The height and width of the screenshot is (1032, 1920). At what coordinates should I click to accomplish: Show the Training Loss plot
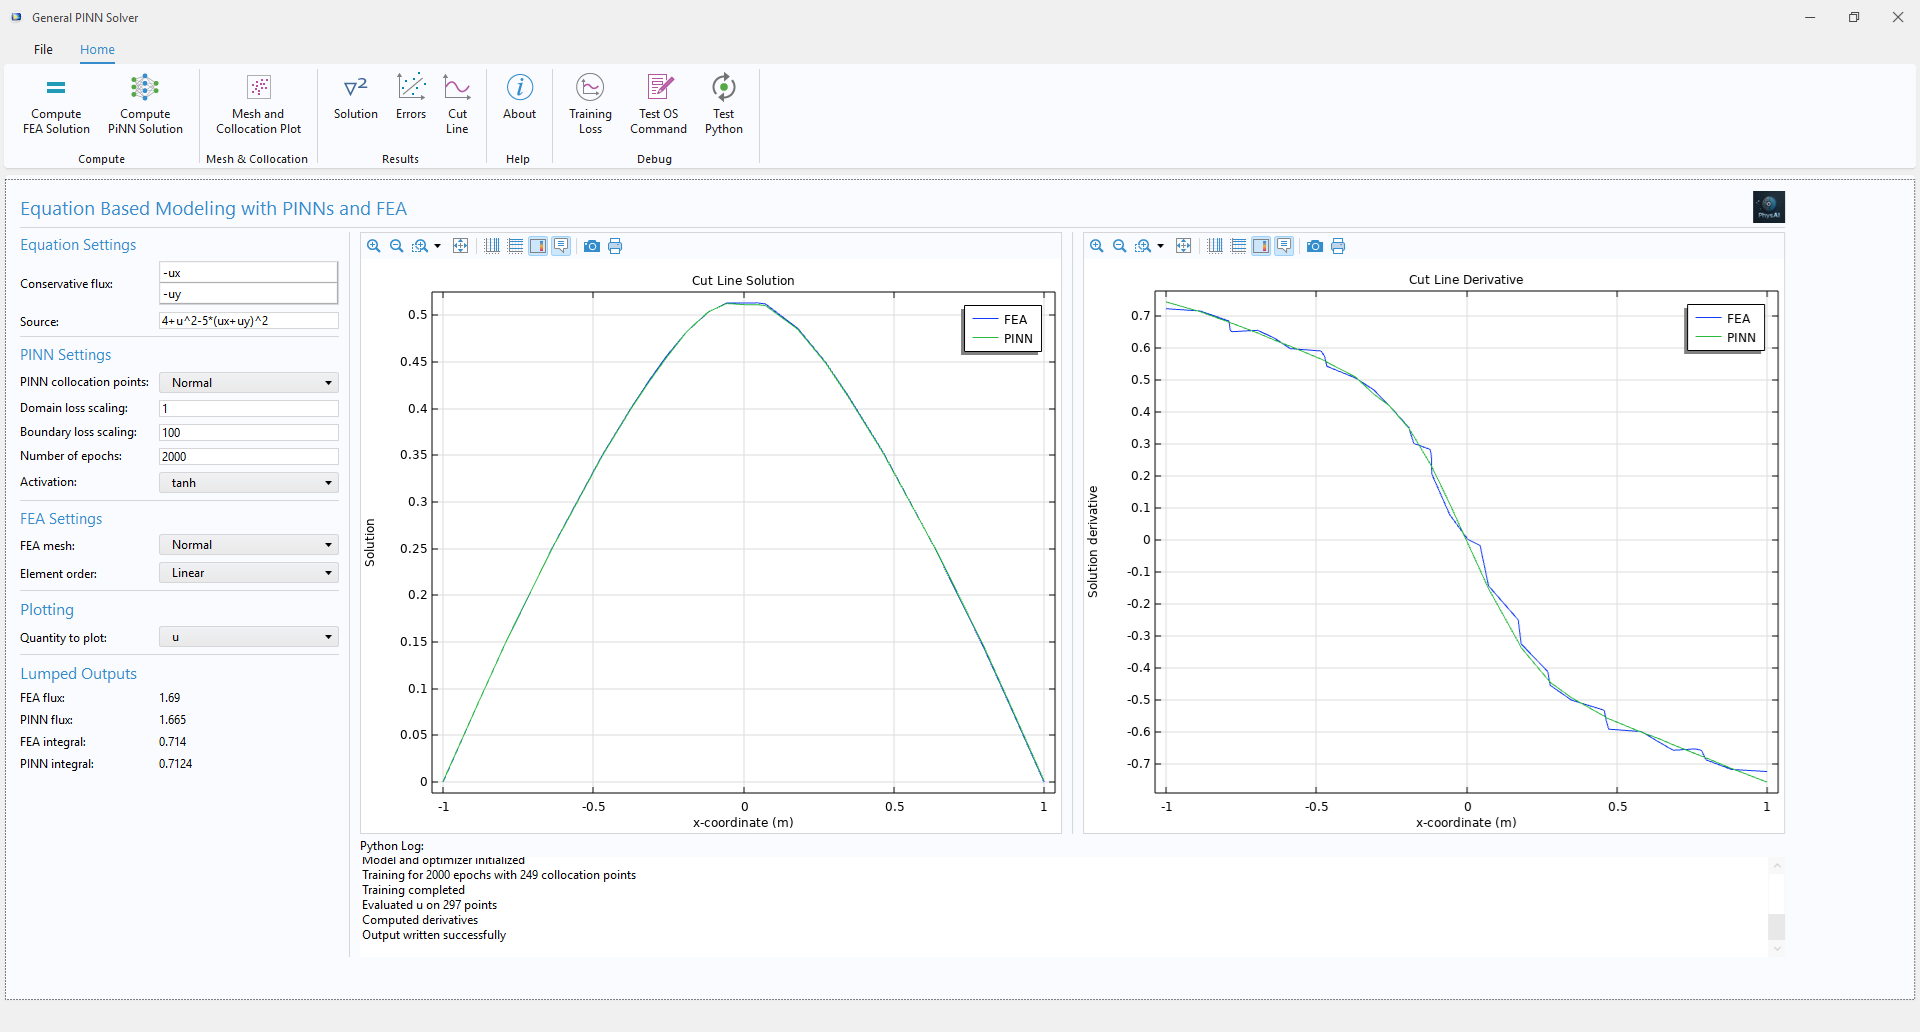[x=590, y=104]
